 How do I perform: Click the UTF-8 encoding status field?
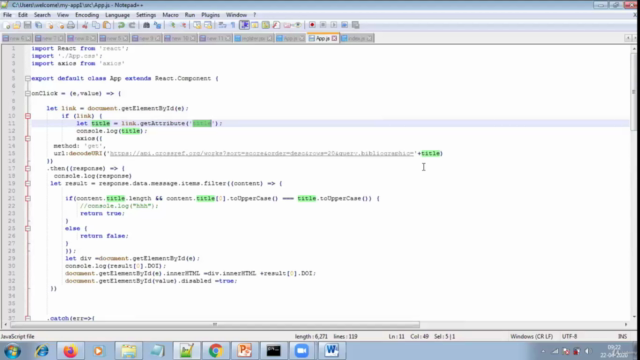pos(569,336)
